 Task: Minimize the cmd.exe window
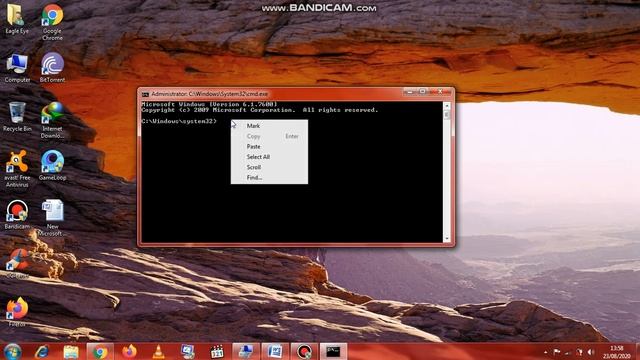click(x=409, y=92)
